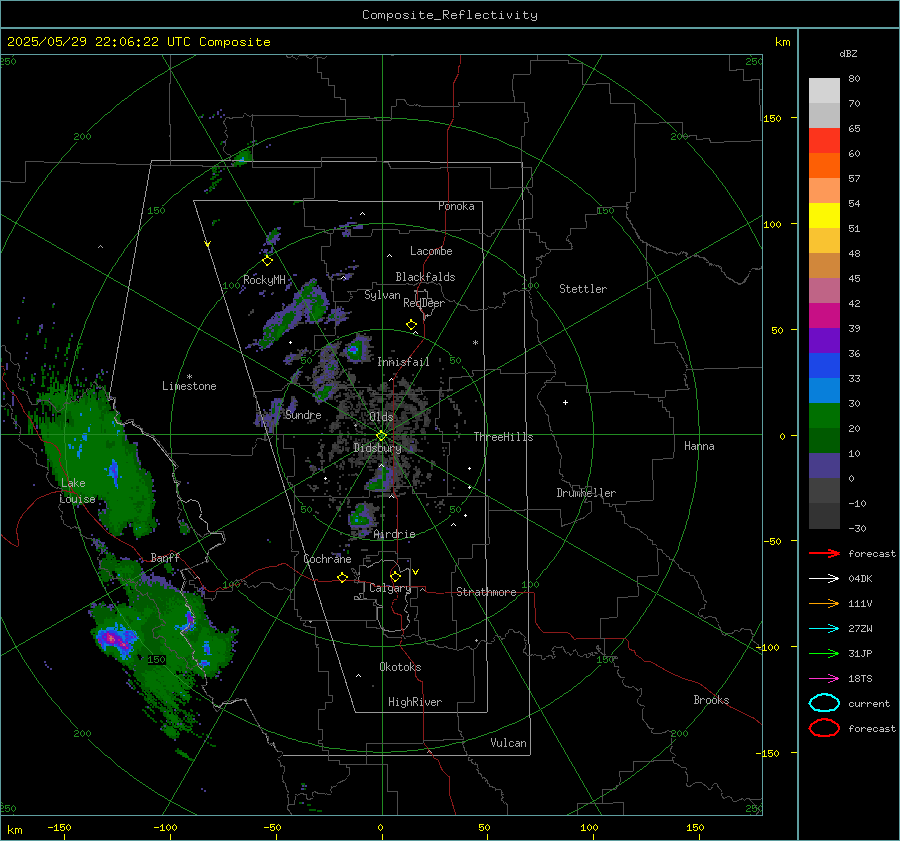Click the Limestone label
Image resolution: width=900 pixels, height=841 pixels.
click(x=189, y=386)
